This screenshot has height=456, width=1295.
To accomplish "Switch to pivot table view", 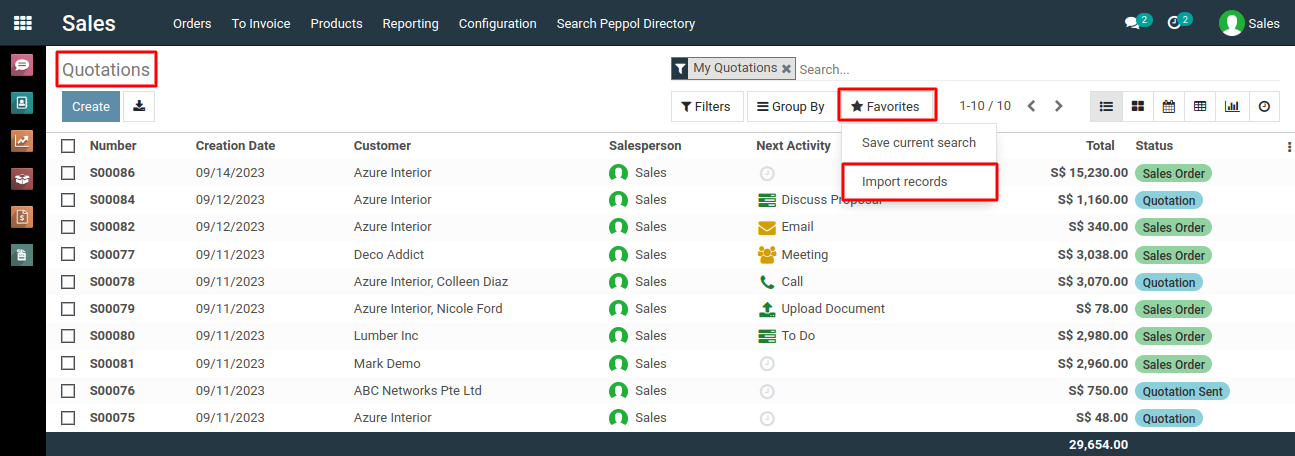I will pos(1200,106).
